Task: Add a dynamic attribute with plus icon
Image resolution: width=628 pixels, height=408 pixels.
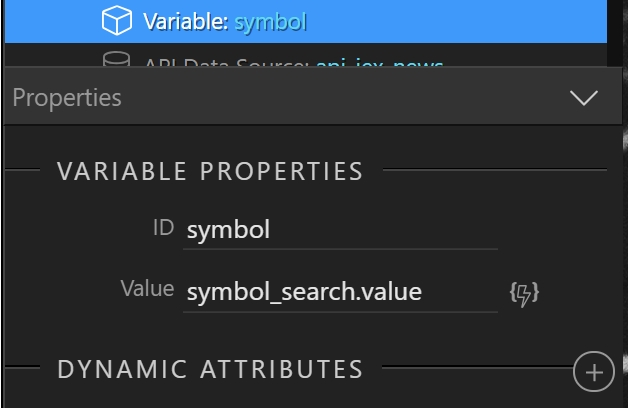Action: tap(594, 372)
